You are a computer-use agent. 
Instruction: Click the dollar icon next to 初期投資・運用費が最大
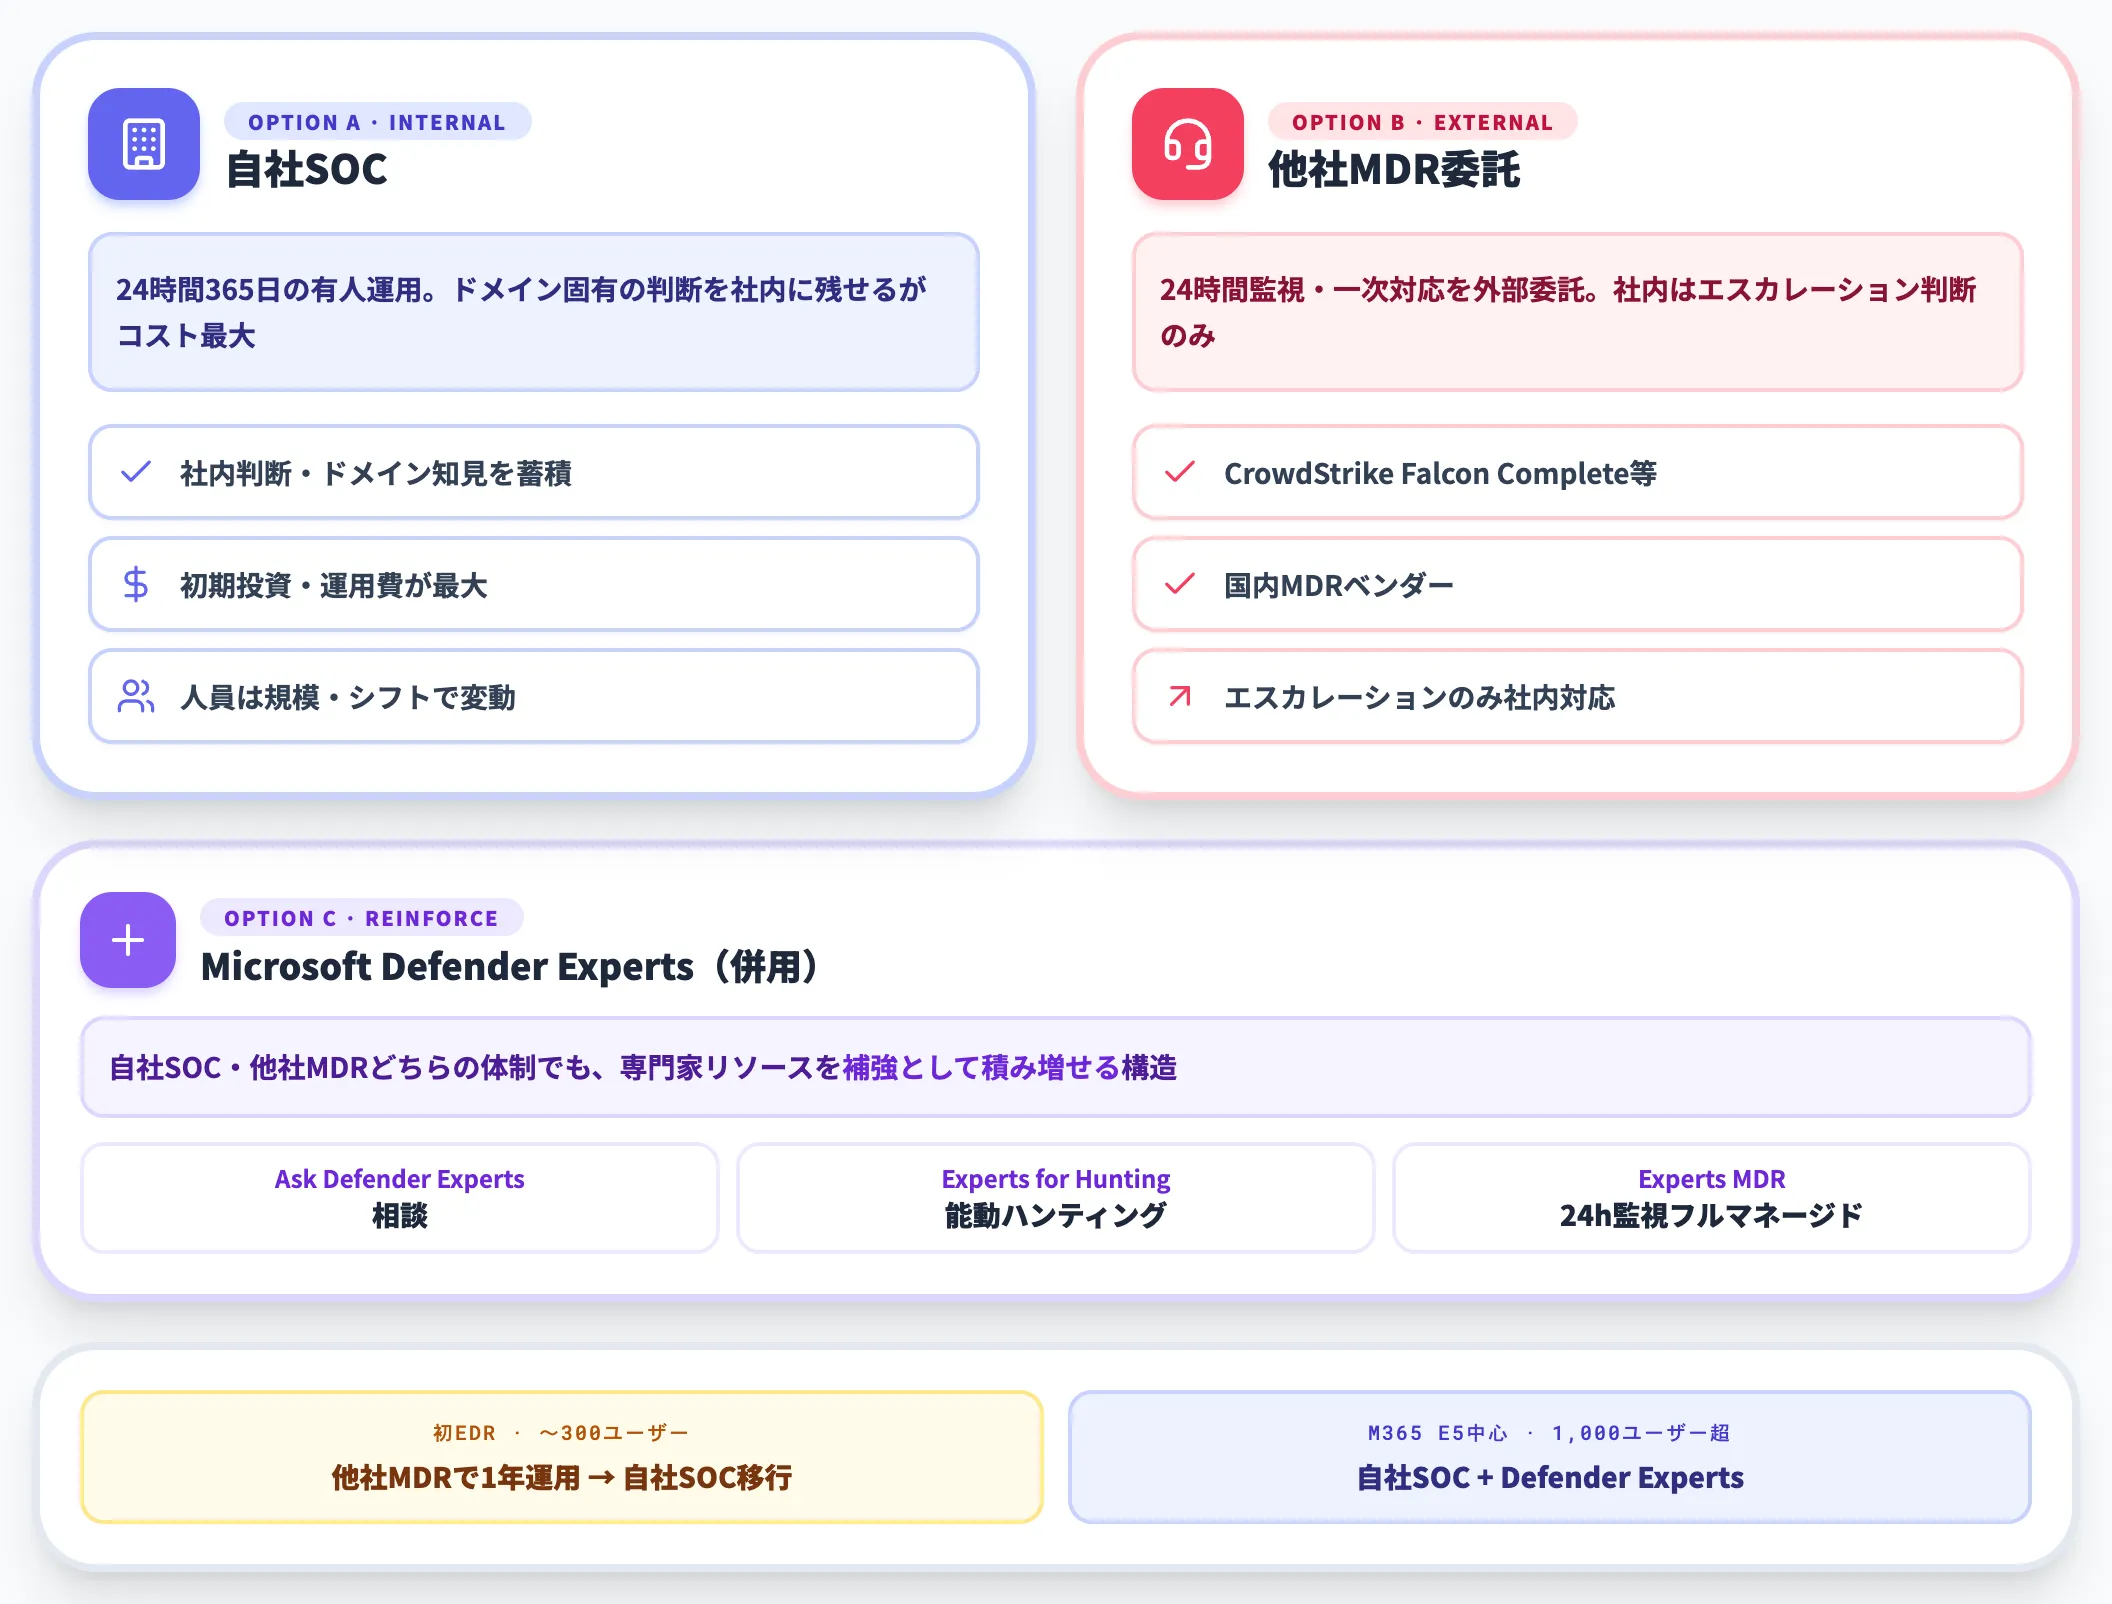point(136,584)
